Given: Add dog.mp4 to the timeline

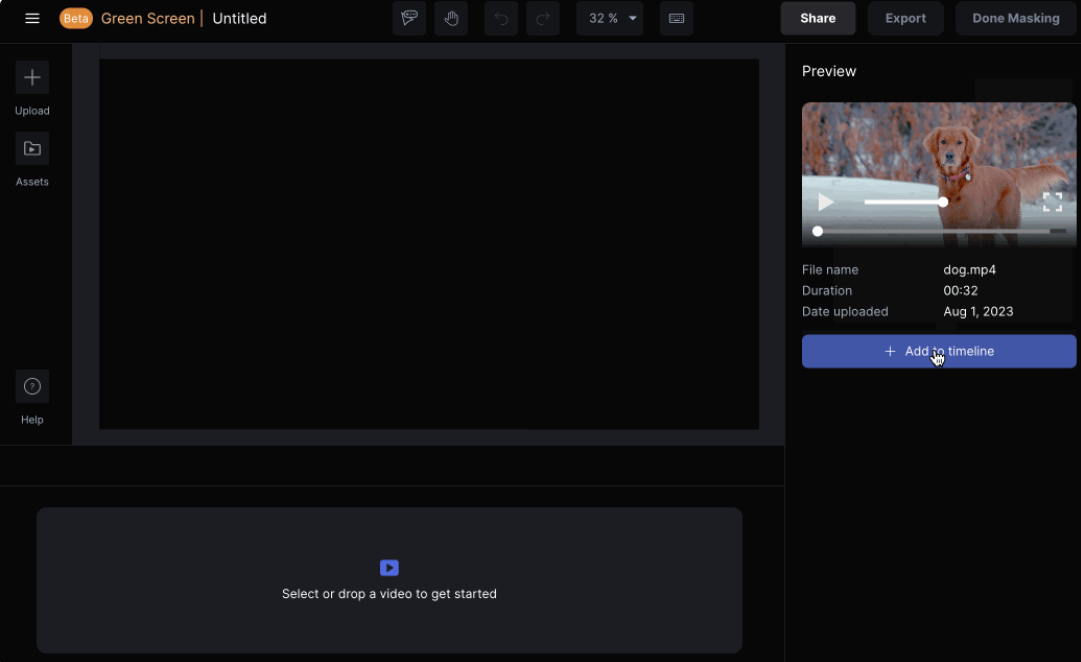Looking at the screenshot, I should [x=938, y=351].
